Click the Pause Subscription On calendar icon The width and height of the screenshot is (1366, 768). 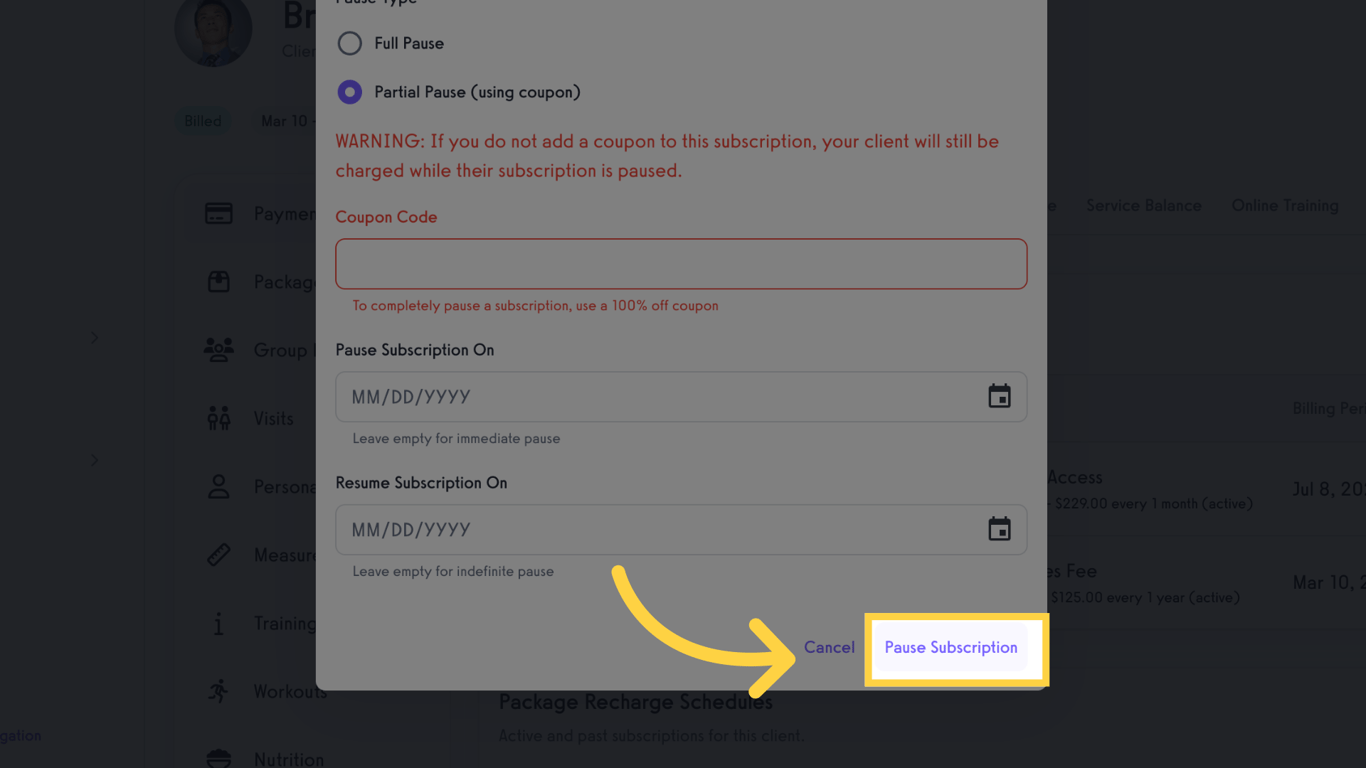click(x=1000, y=396)
